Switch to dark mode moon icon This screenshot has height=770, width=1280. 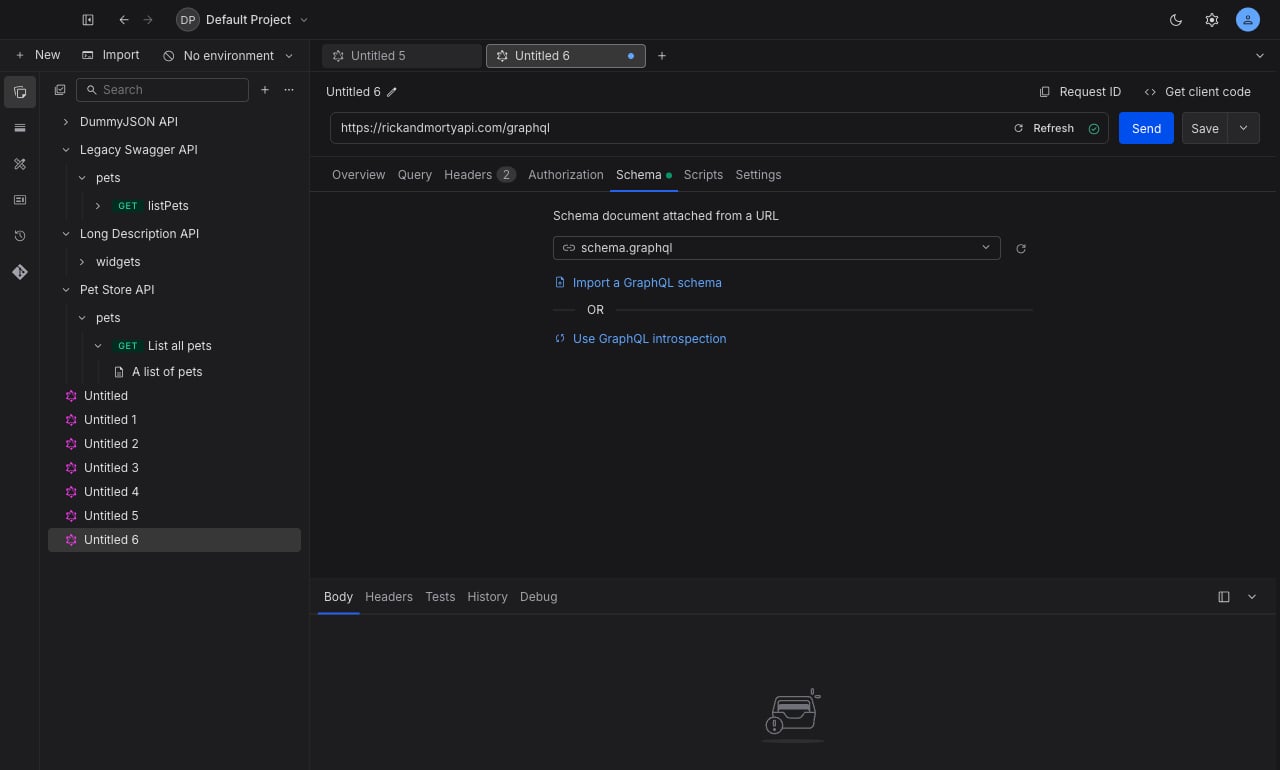(x=1176, y=20)
